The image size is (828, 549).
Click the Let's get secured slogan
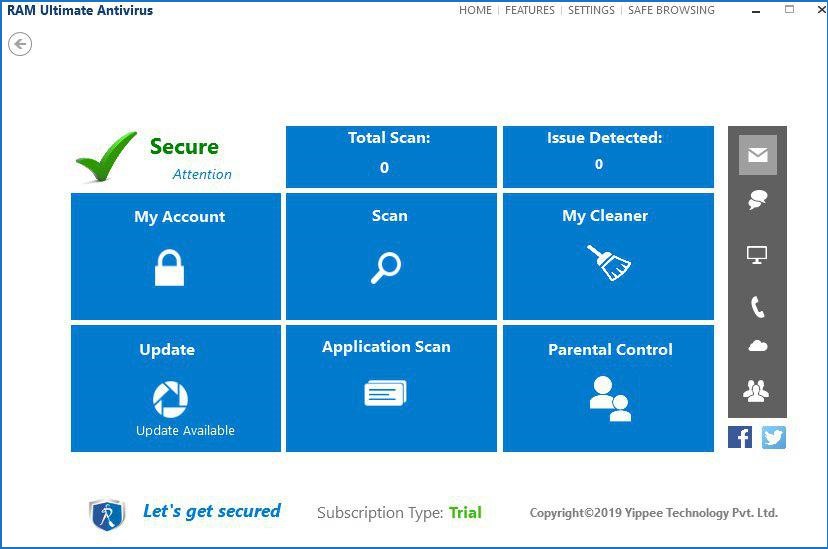[x=212, y=511]
